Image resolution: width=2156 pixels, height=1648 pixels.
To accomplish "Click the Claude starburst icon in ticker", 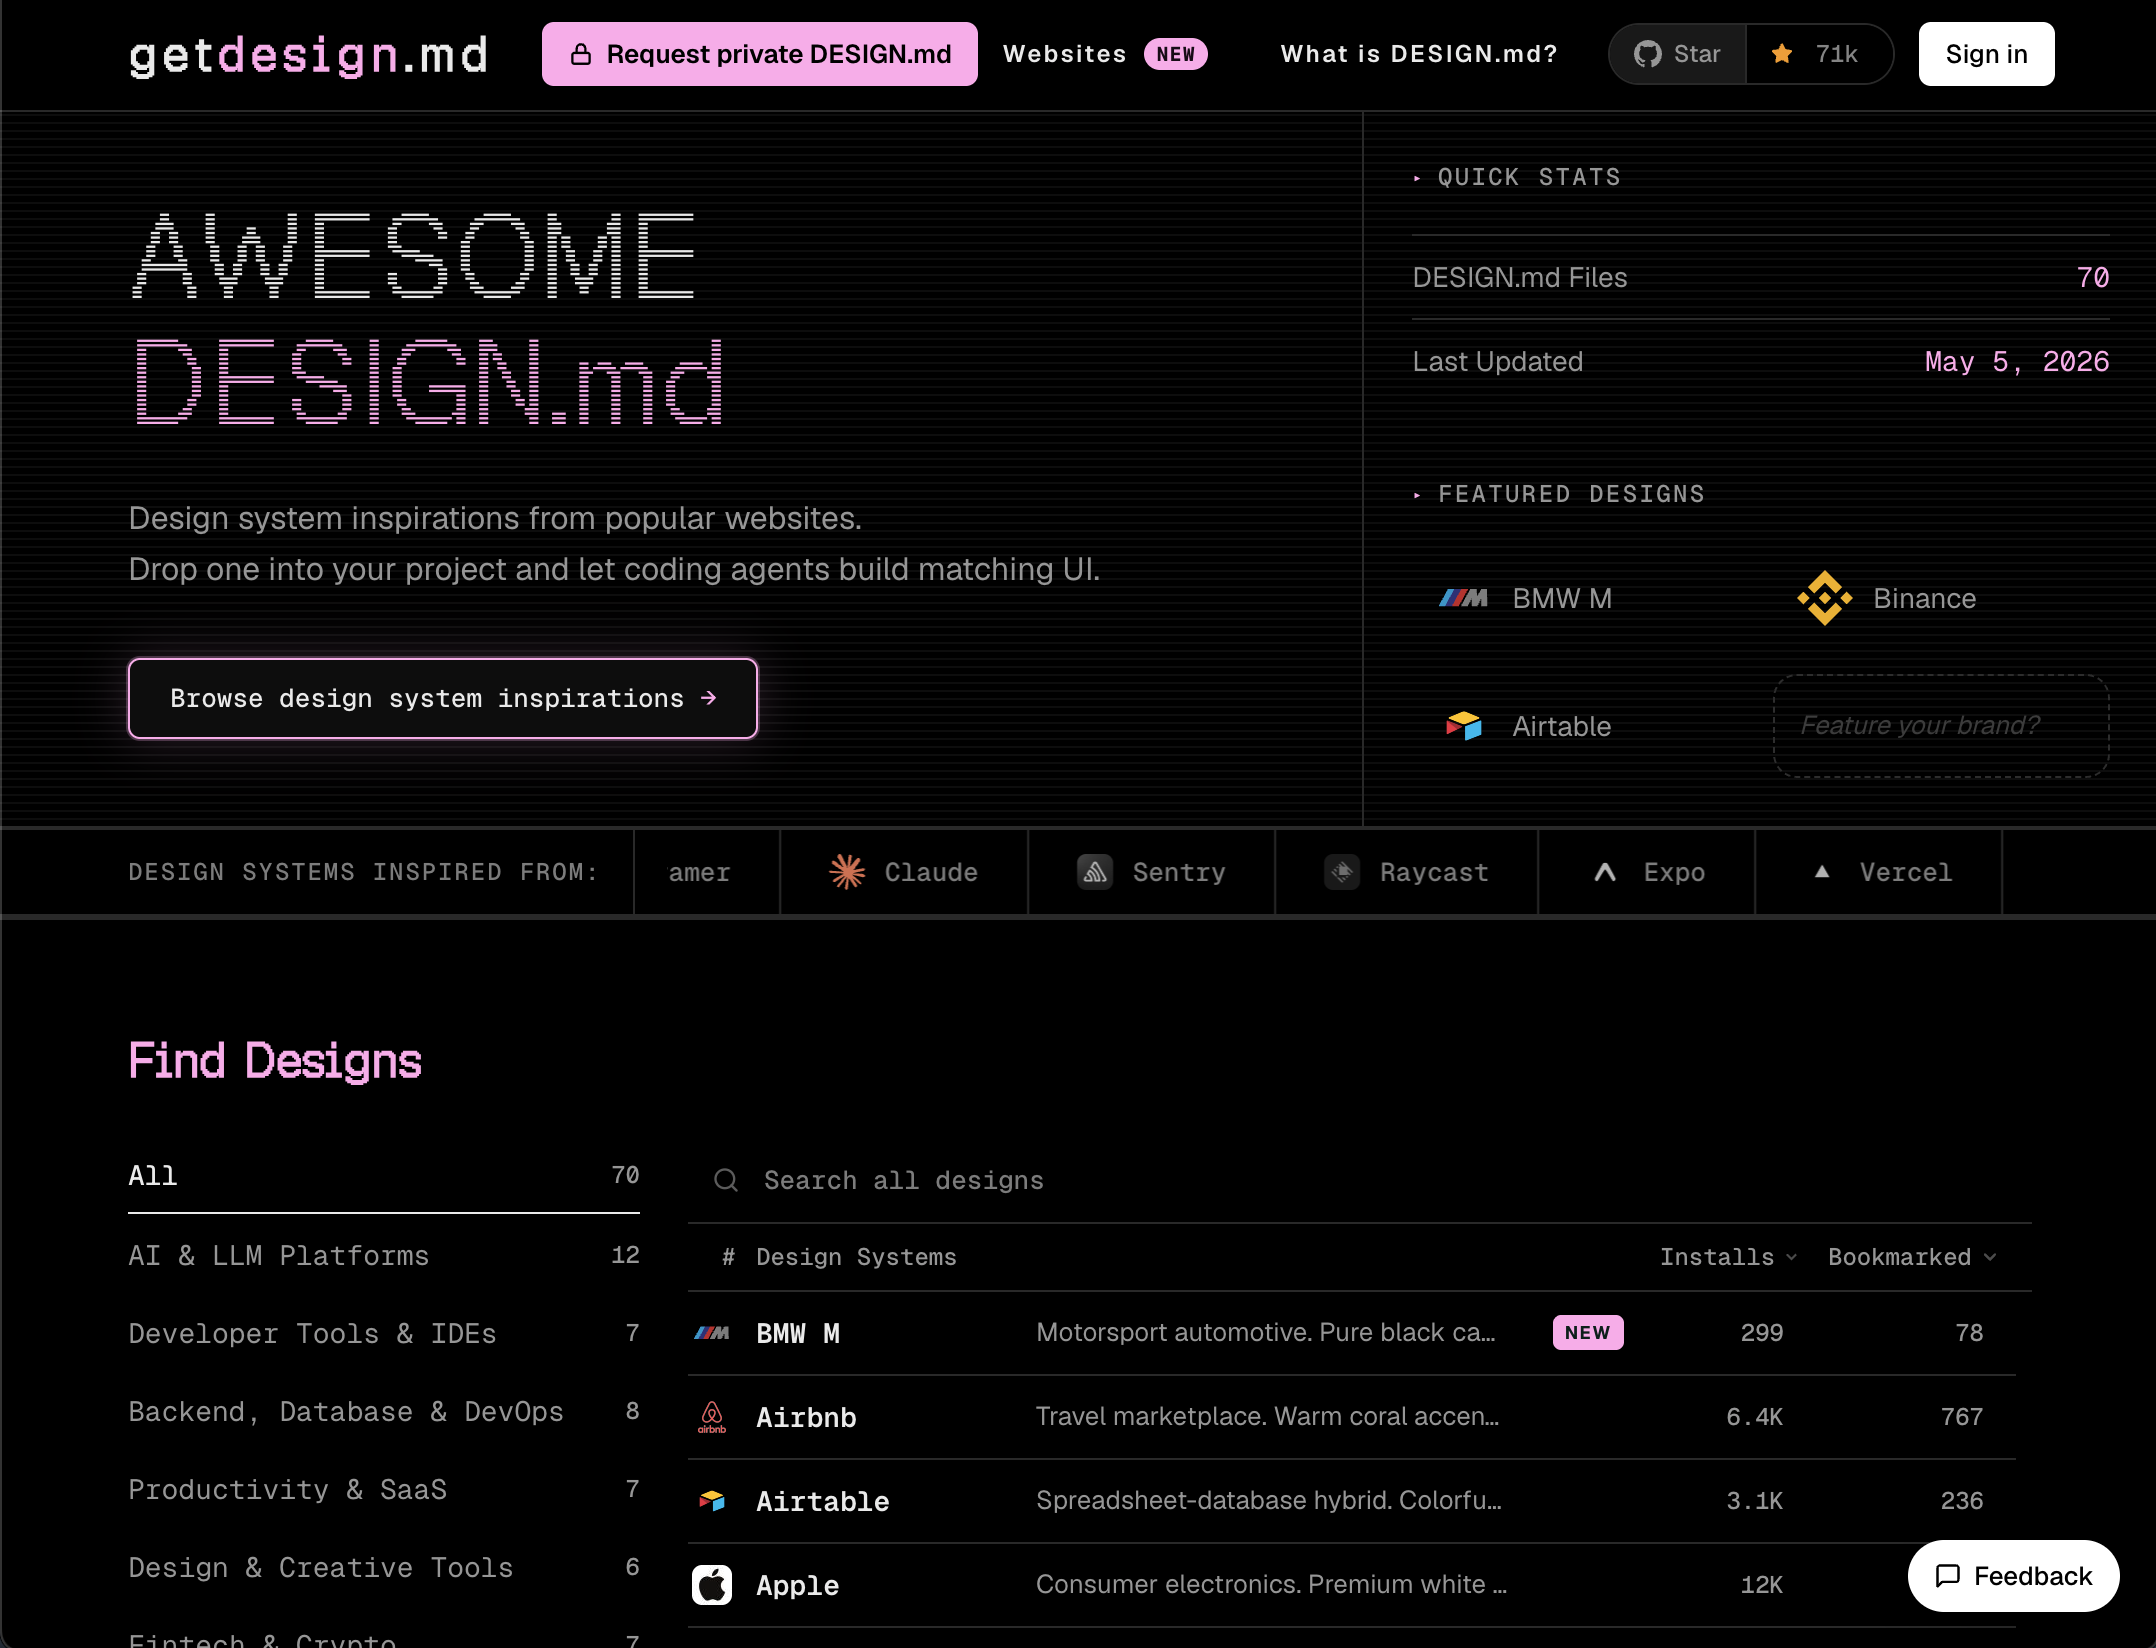I will [847, 872].
